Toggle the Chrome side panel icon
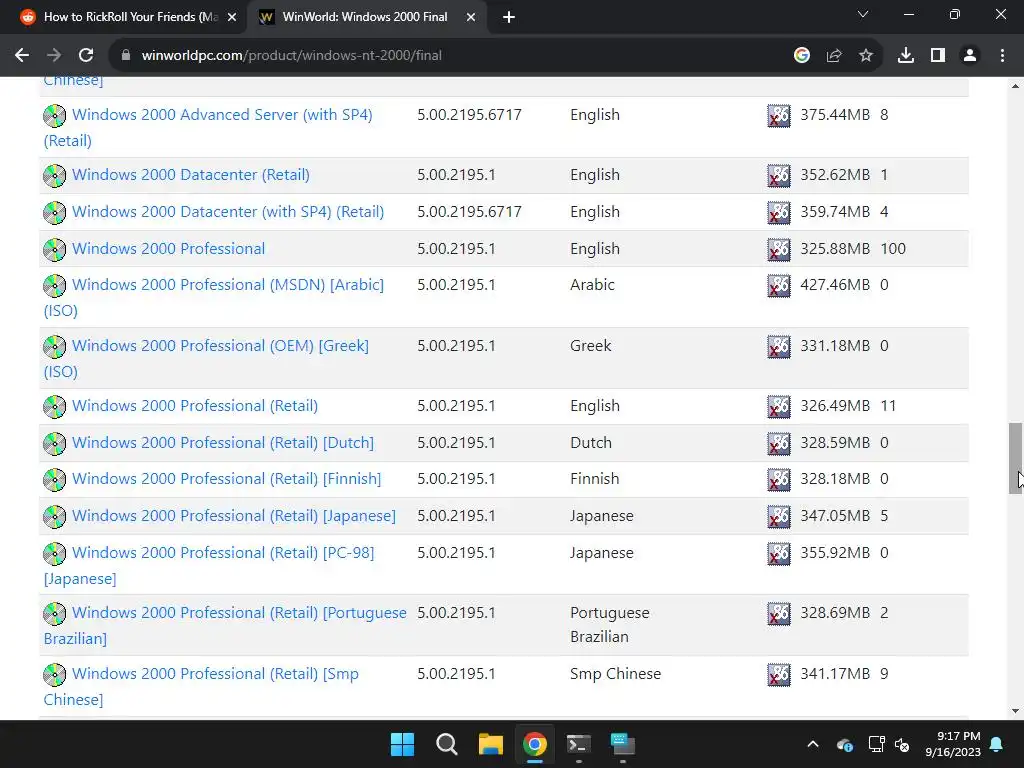 point(938,56)
